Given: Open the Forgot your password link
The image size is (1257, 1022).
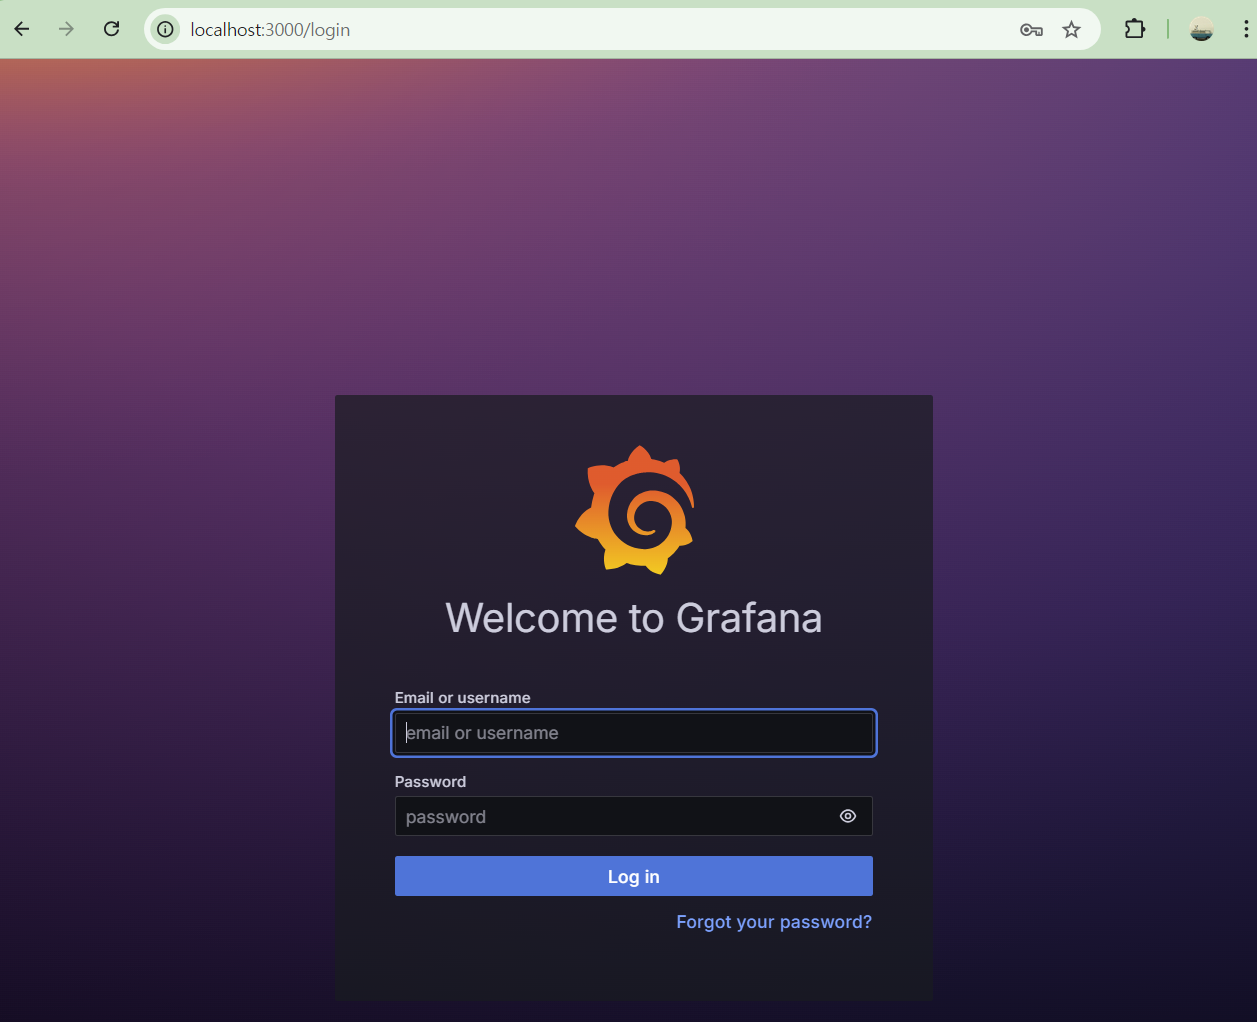Looking at the screenshot, I should click(774, 922).
